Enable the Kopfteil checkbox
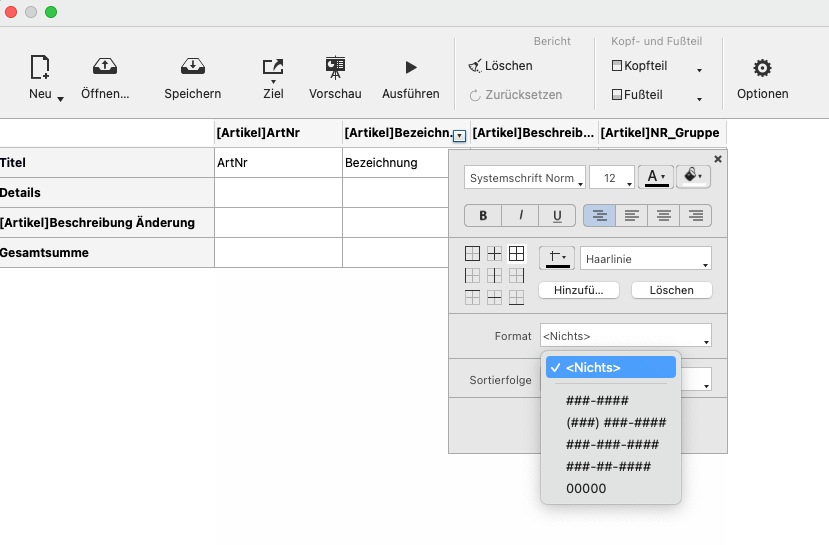The image size is (829, 545). coord(617,66)
